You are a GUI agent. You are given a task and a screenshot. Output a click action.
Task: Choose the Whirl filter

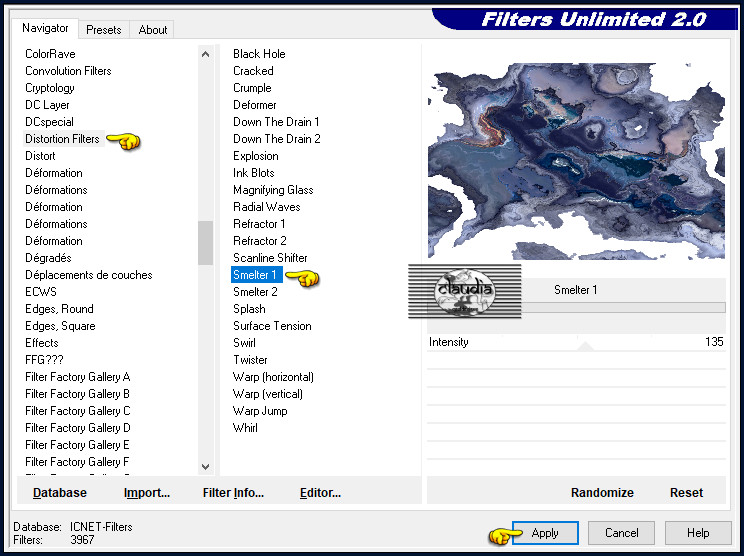pyautogui.click(x=245, y=428)
